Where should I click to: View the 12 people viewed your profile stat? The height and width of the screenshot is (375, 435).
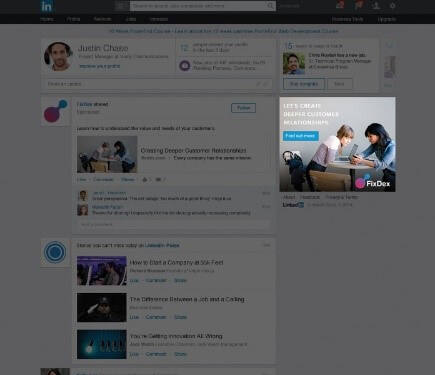(x=214, y=47)
